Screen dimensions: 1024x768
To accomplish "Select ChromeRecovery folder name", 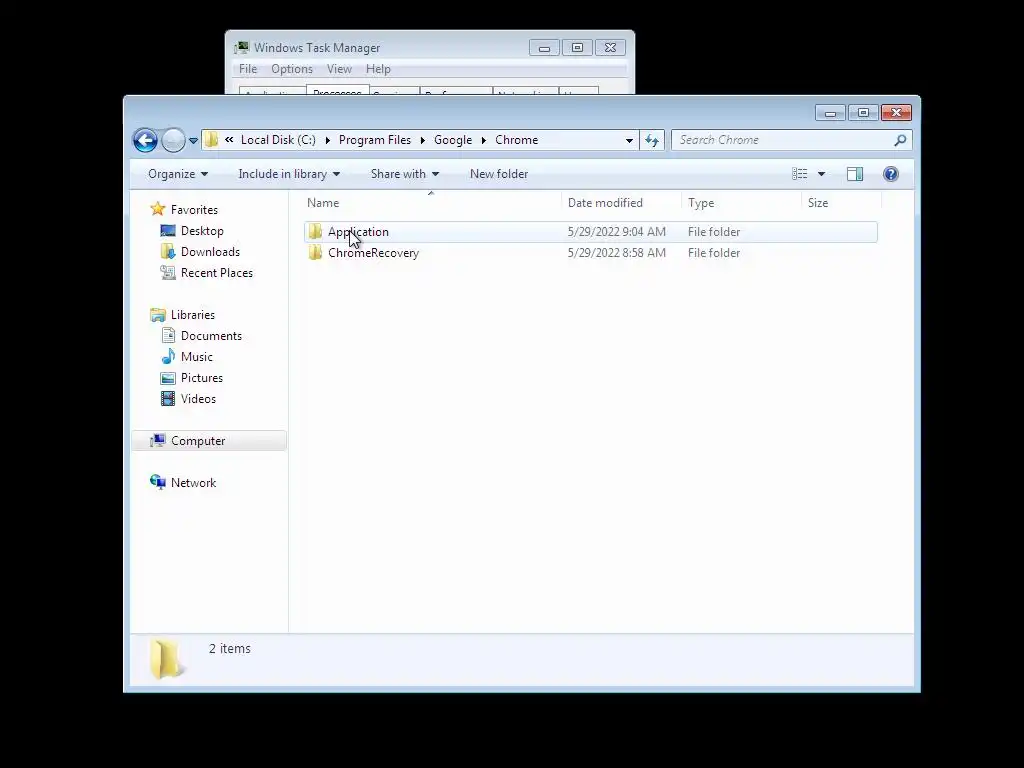I will pos(374,253).
